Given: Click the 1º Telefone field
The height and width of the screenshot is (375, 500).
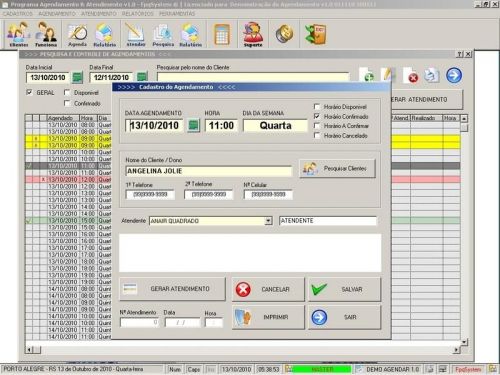Looking at the screenshot, I should coord(150,194).
